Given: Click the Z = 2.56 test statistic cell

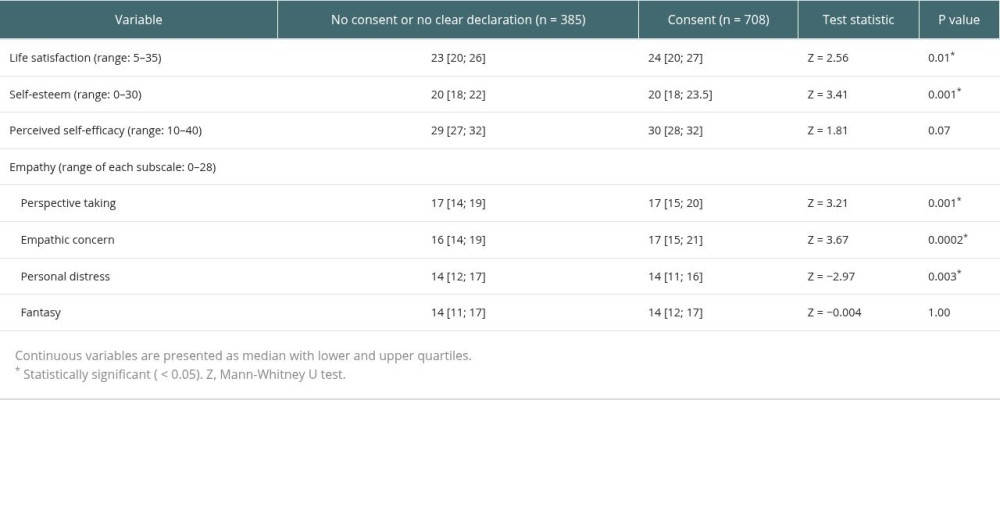Looking at the screenshot, I should tap(828, 58).
